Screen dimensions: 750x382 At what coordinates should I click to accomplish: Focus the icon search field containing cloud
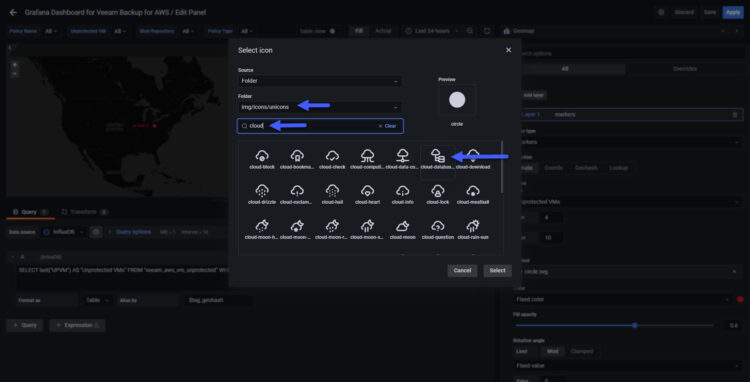pos(320,126)
